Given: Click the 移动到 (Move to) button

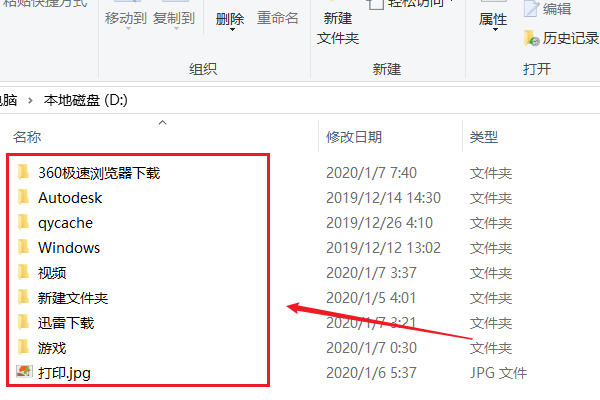Looking at the screenshot, I should coord(126,18).
